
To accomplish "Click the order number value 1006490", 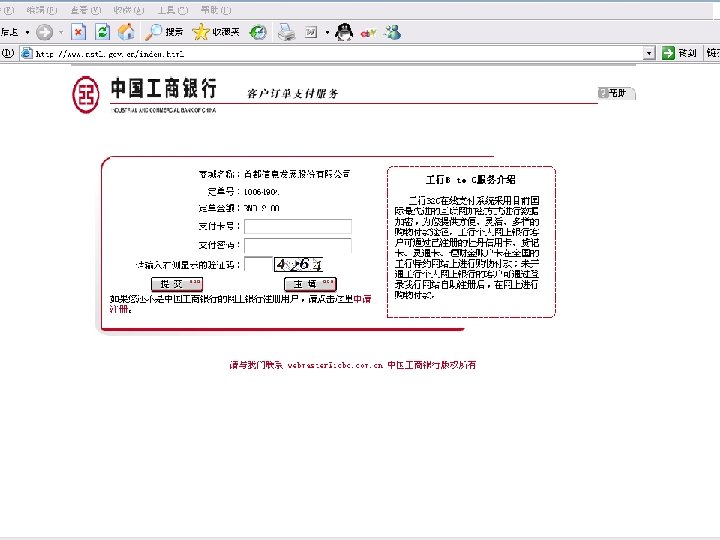I will click(x=261, y=192).
